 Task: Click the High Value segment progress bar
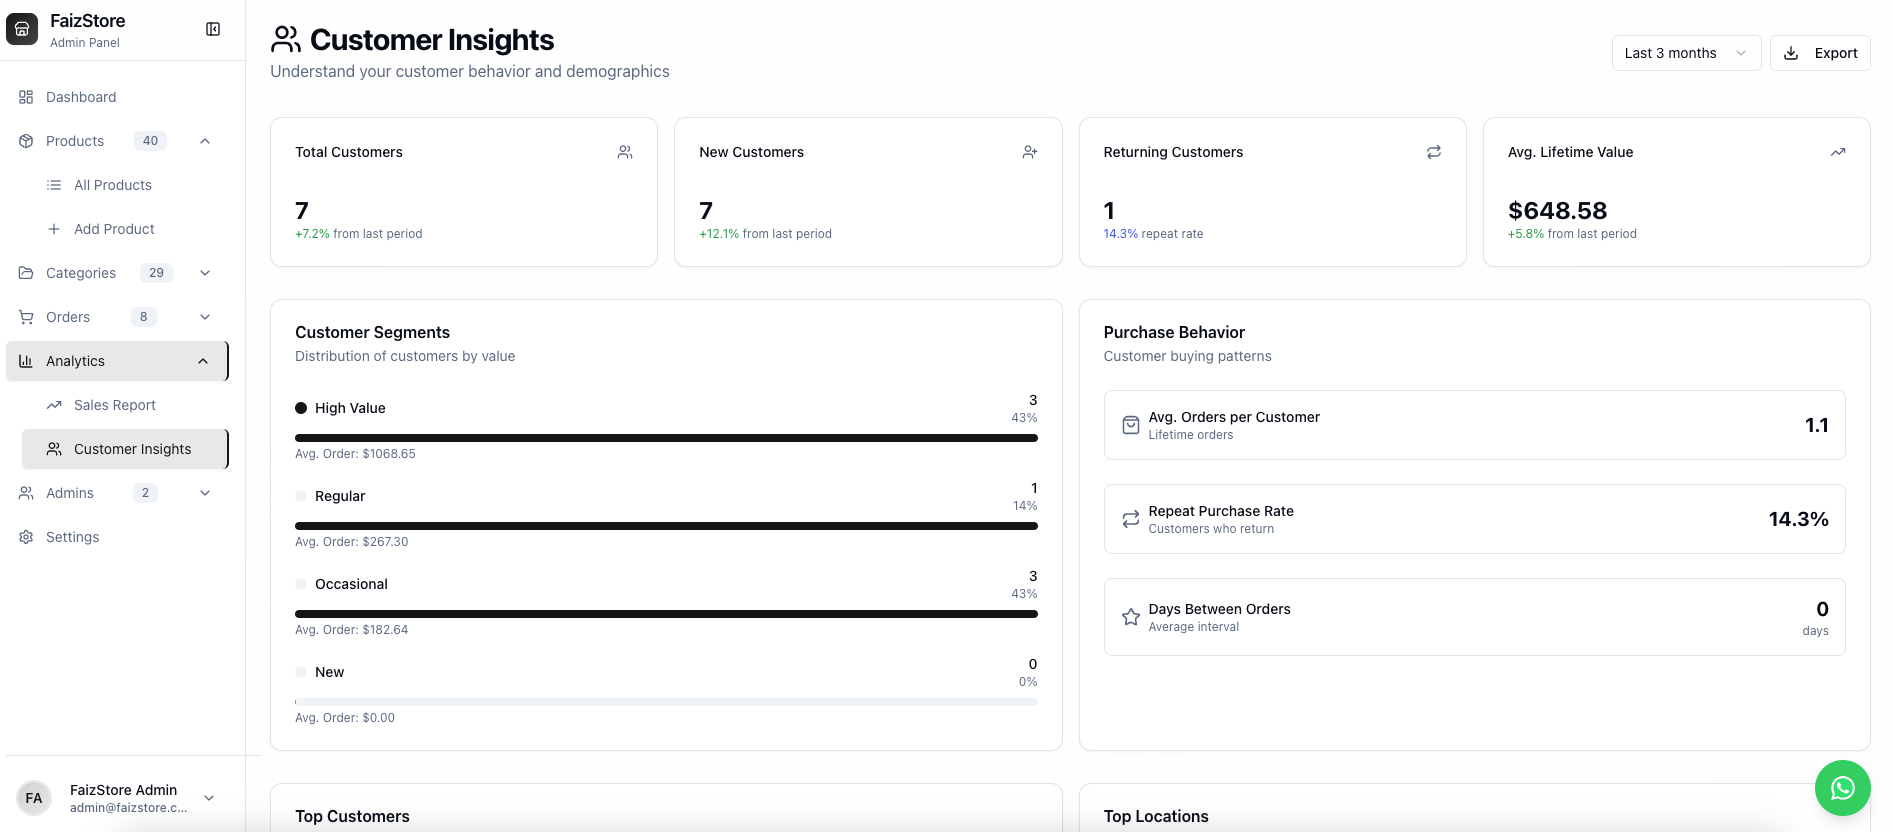666,438
